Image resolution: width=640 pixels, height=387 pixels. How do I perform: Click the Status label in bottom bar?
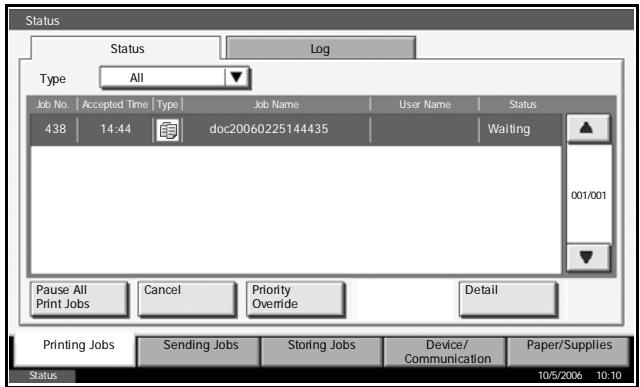coord(42,376)
